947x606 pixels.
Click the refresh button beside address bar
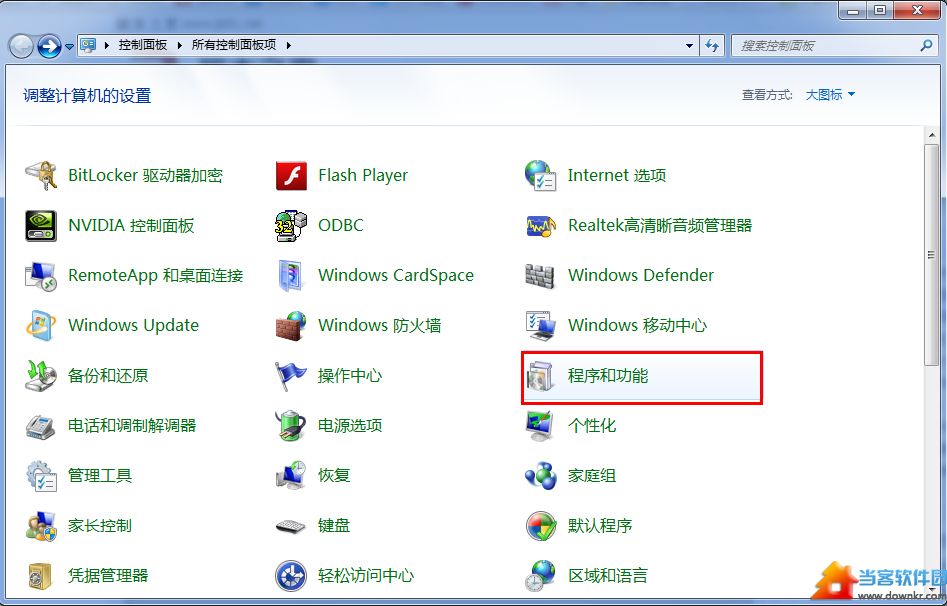coord(712,45)
